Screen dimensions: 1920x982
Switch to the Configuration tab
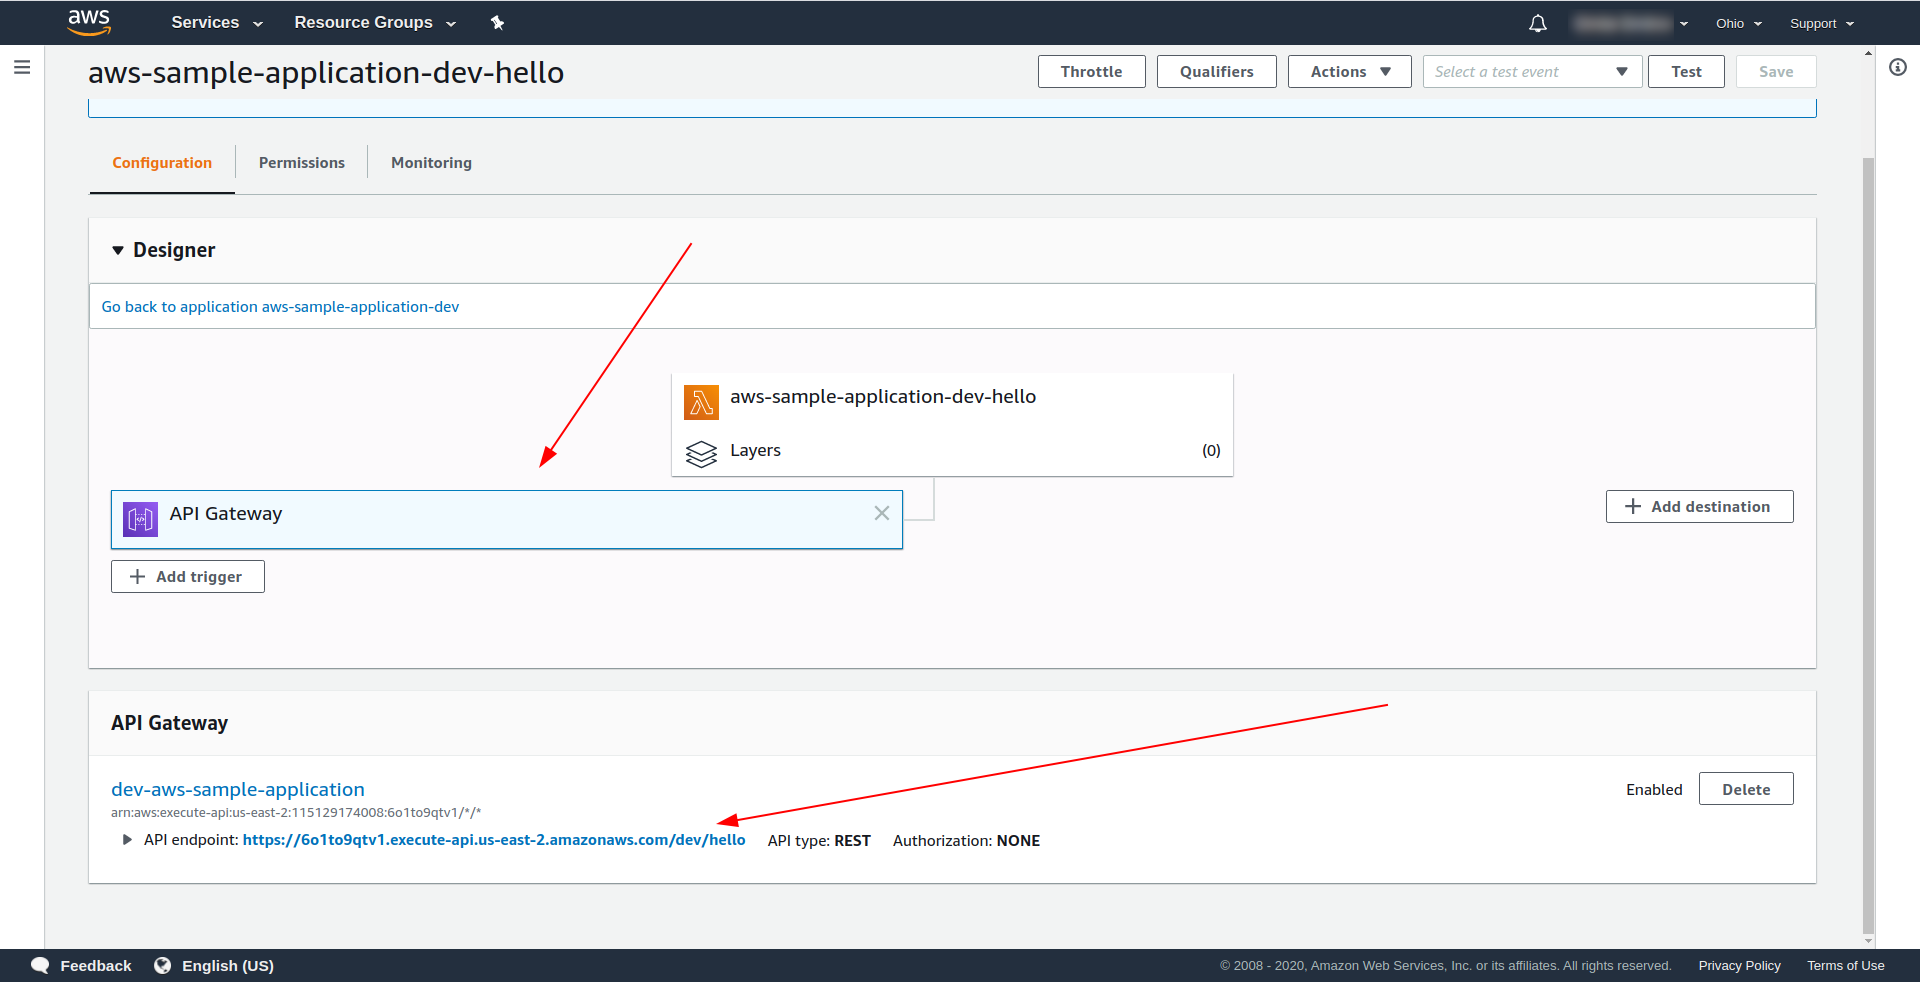[162, 163]
